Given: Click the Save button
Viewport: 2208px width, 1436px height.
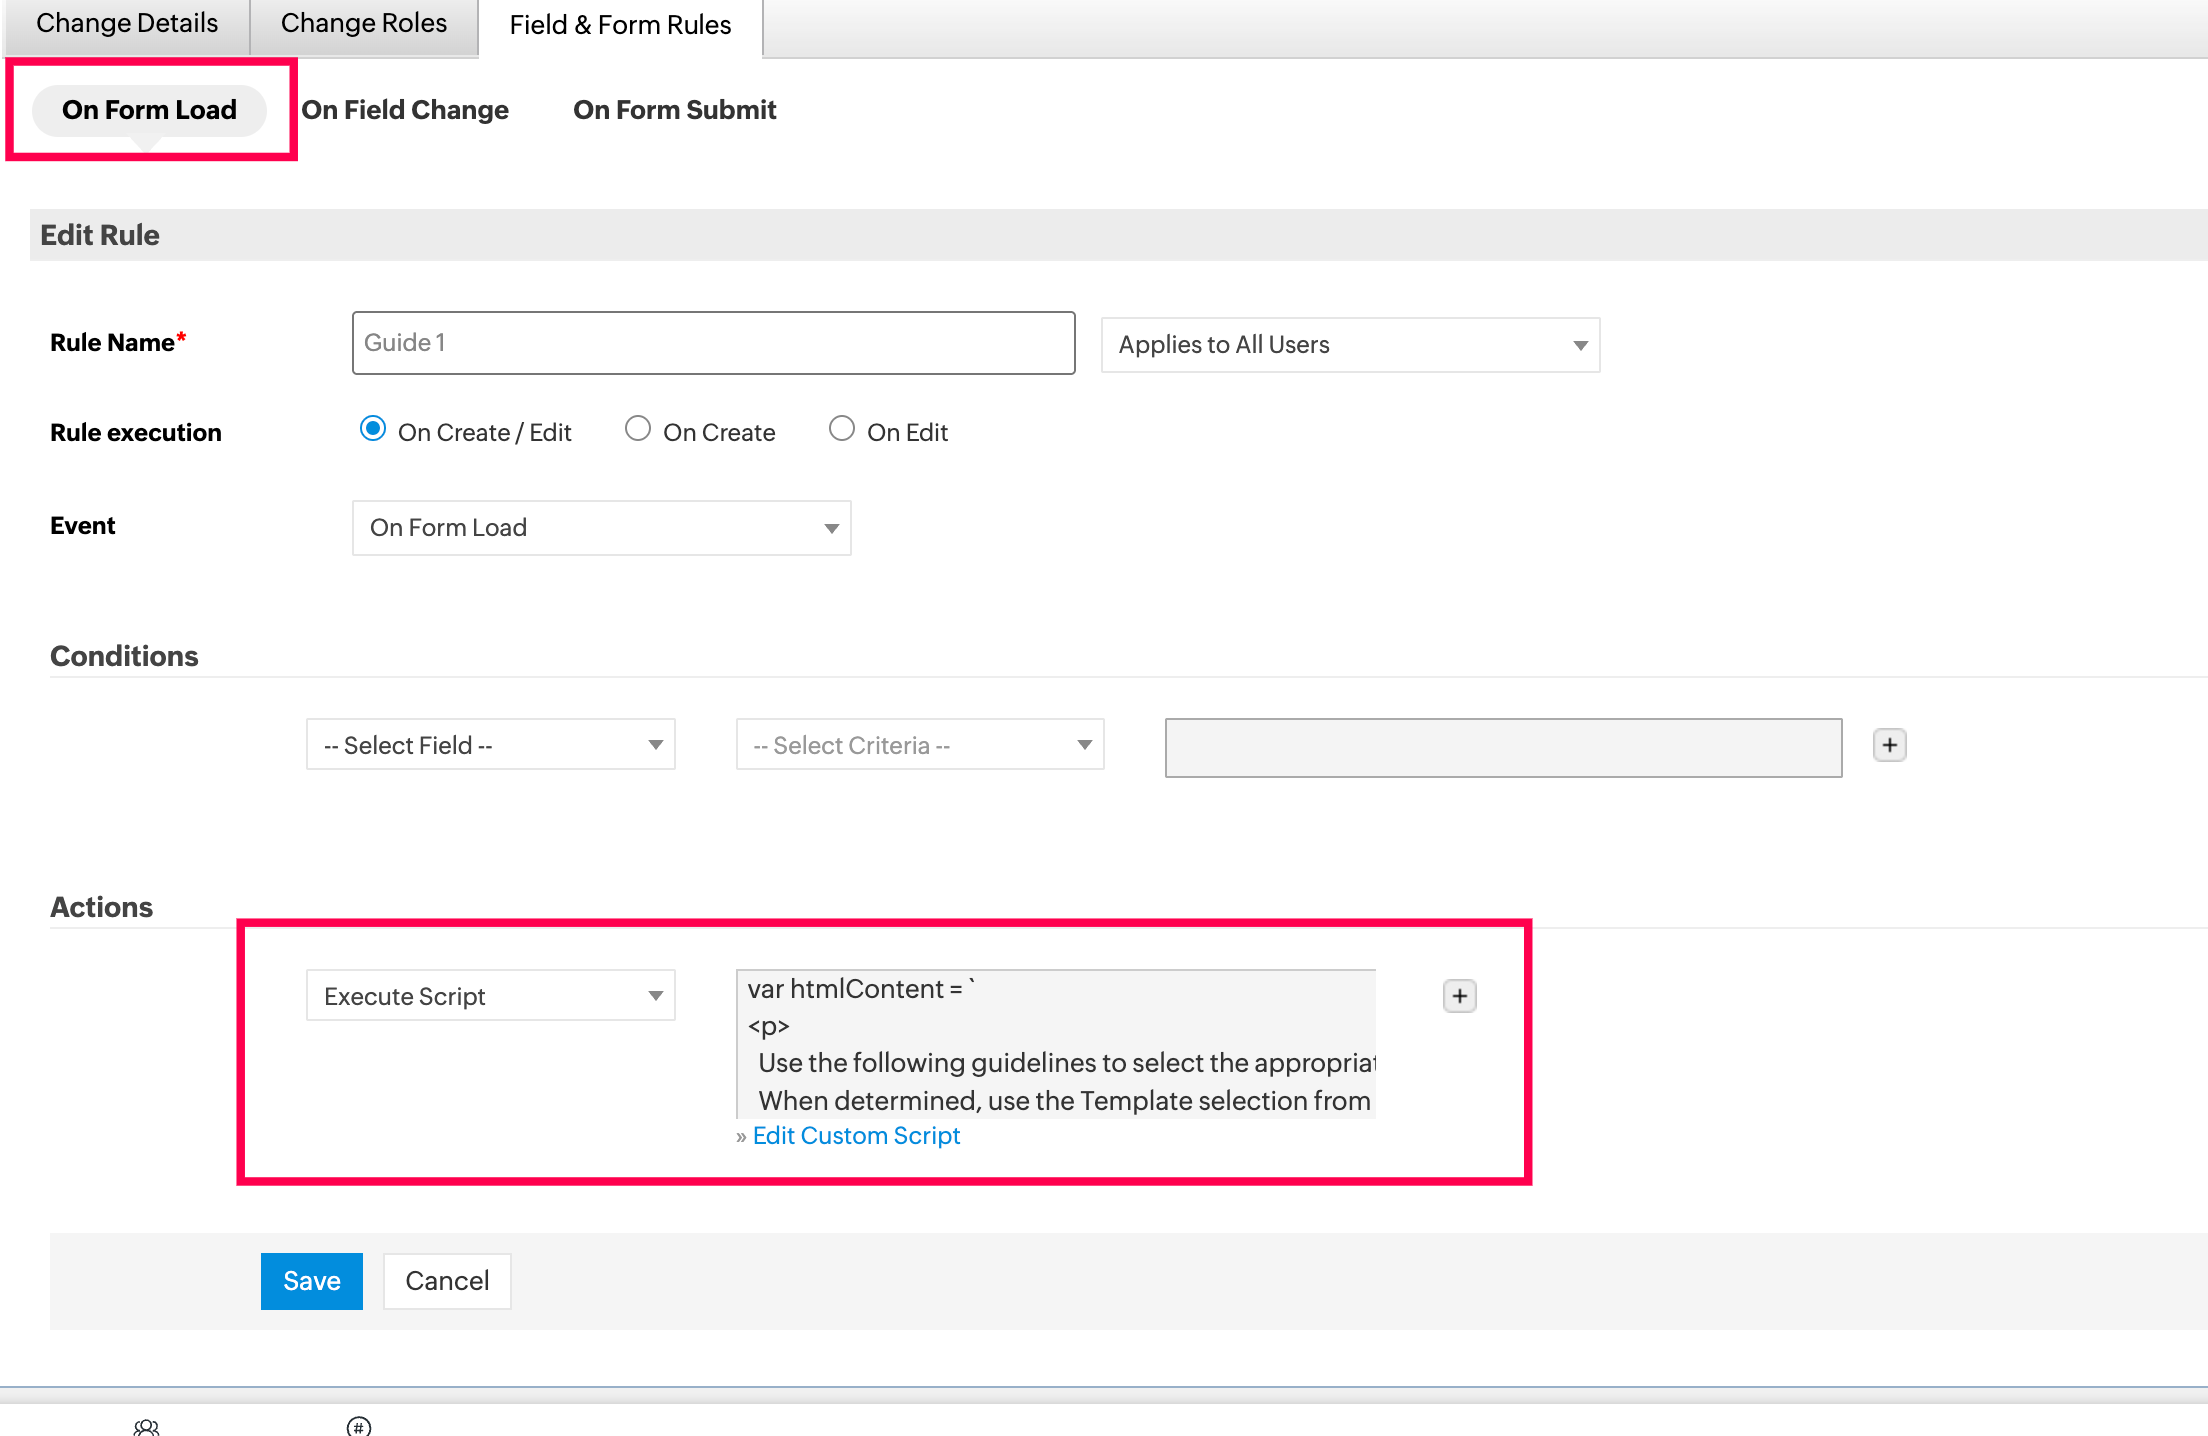Looking at the screenshot, I should point(311,1281).
